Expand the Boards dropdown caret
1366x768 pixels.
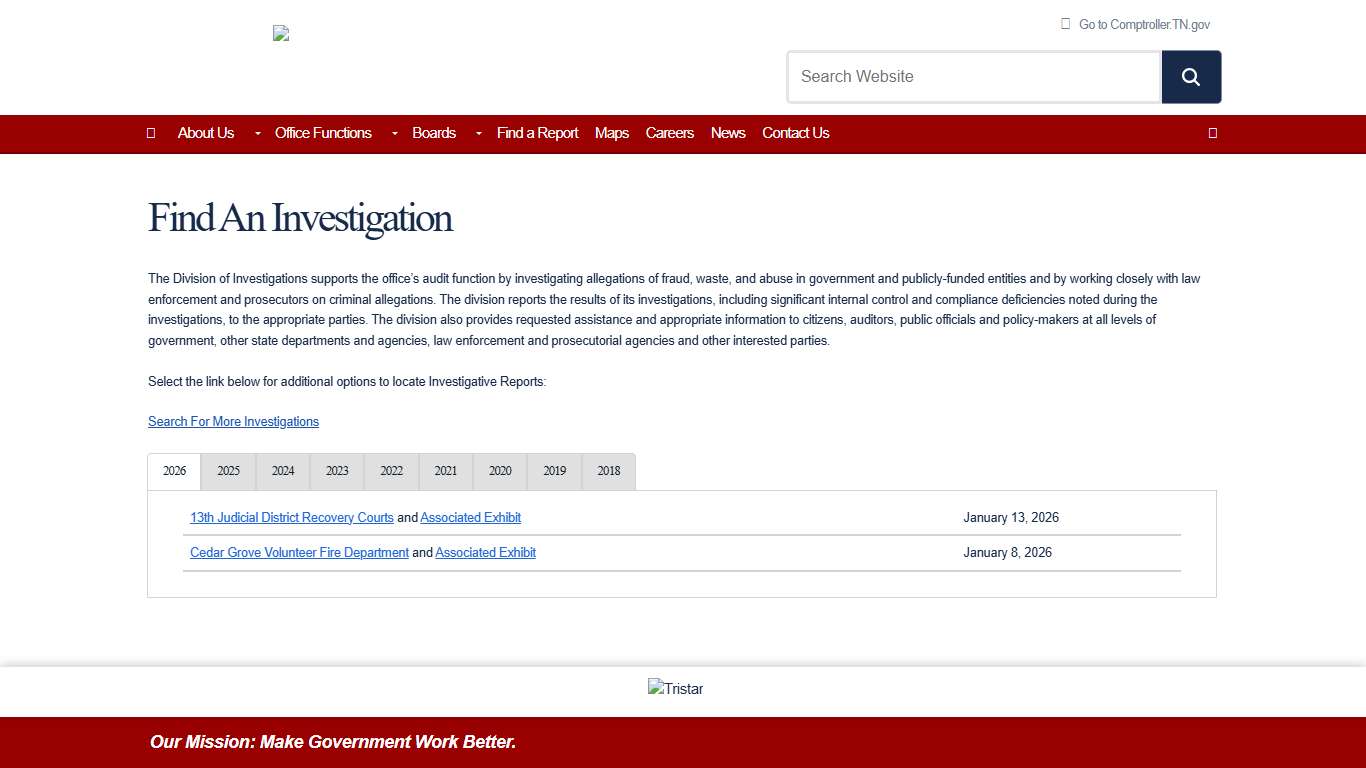[478, 133]
